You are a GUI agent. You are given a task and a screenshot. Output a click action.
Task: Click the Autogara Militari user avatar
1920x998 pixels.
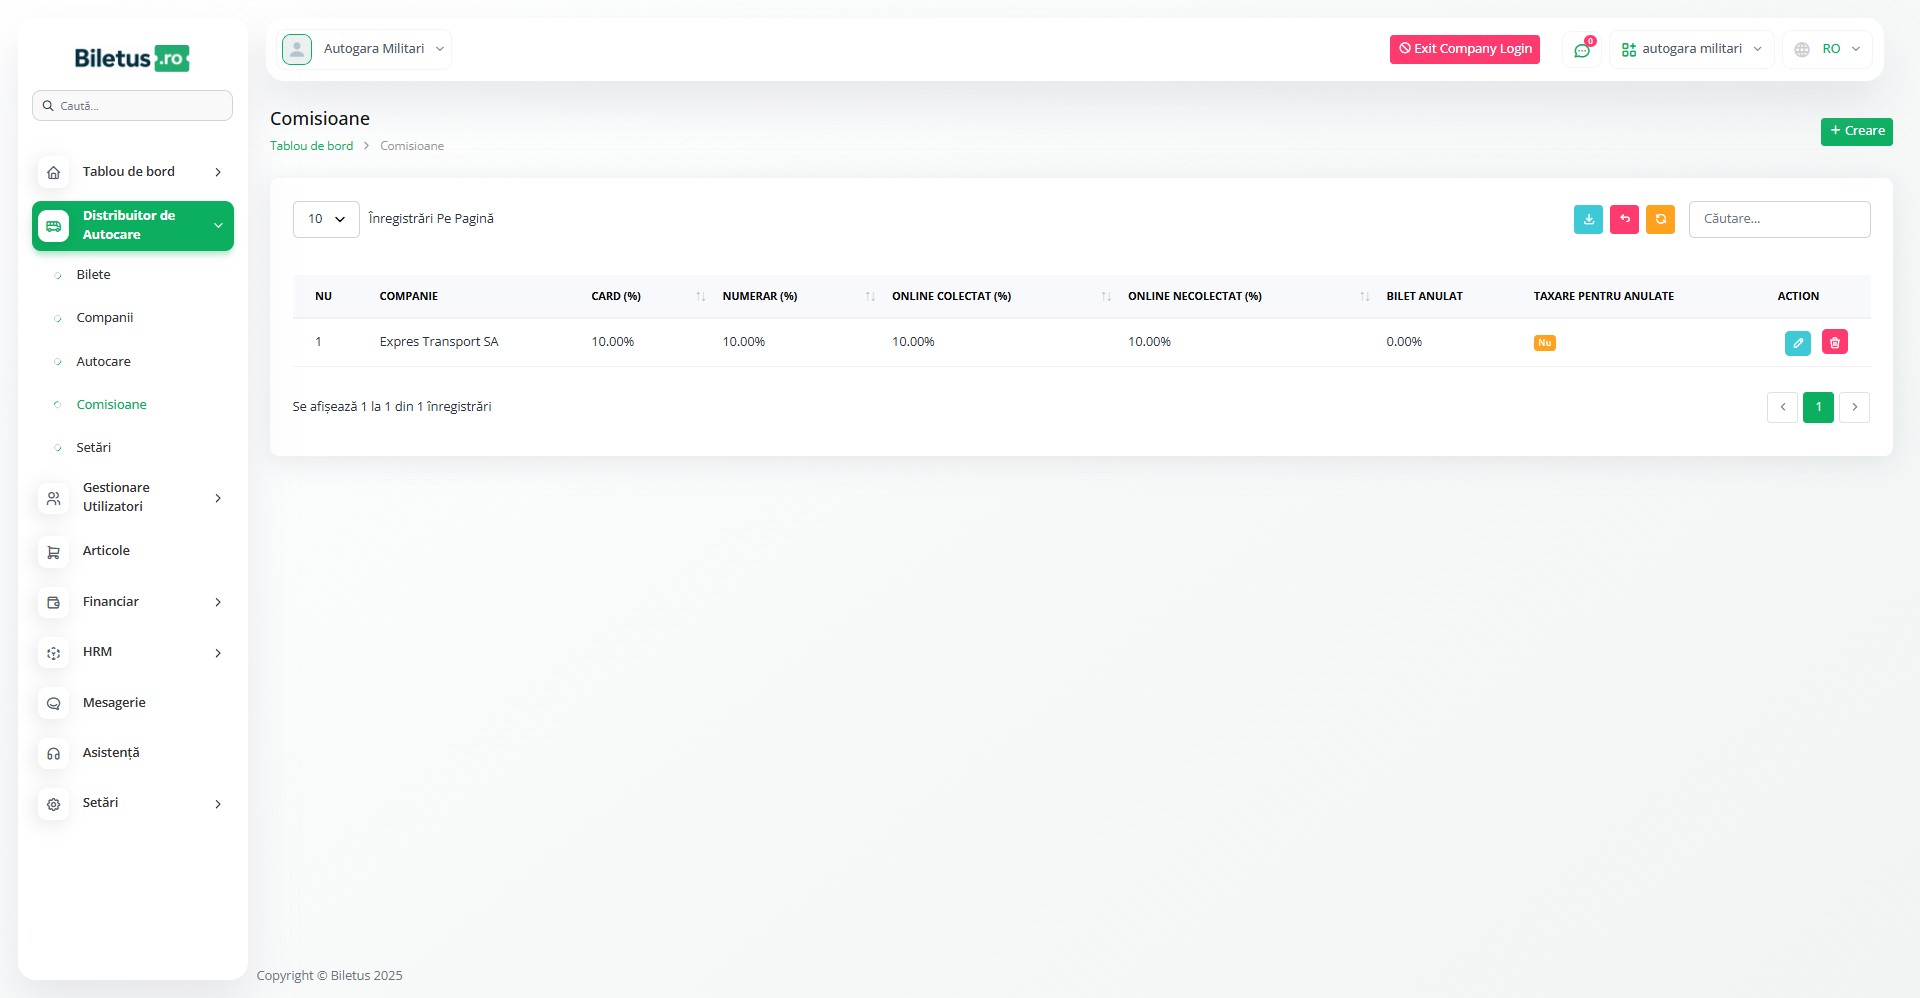297,49
